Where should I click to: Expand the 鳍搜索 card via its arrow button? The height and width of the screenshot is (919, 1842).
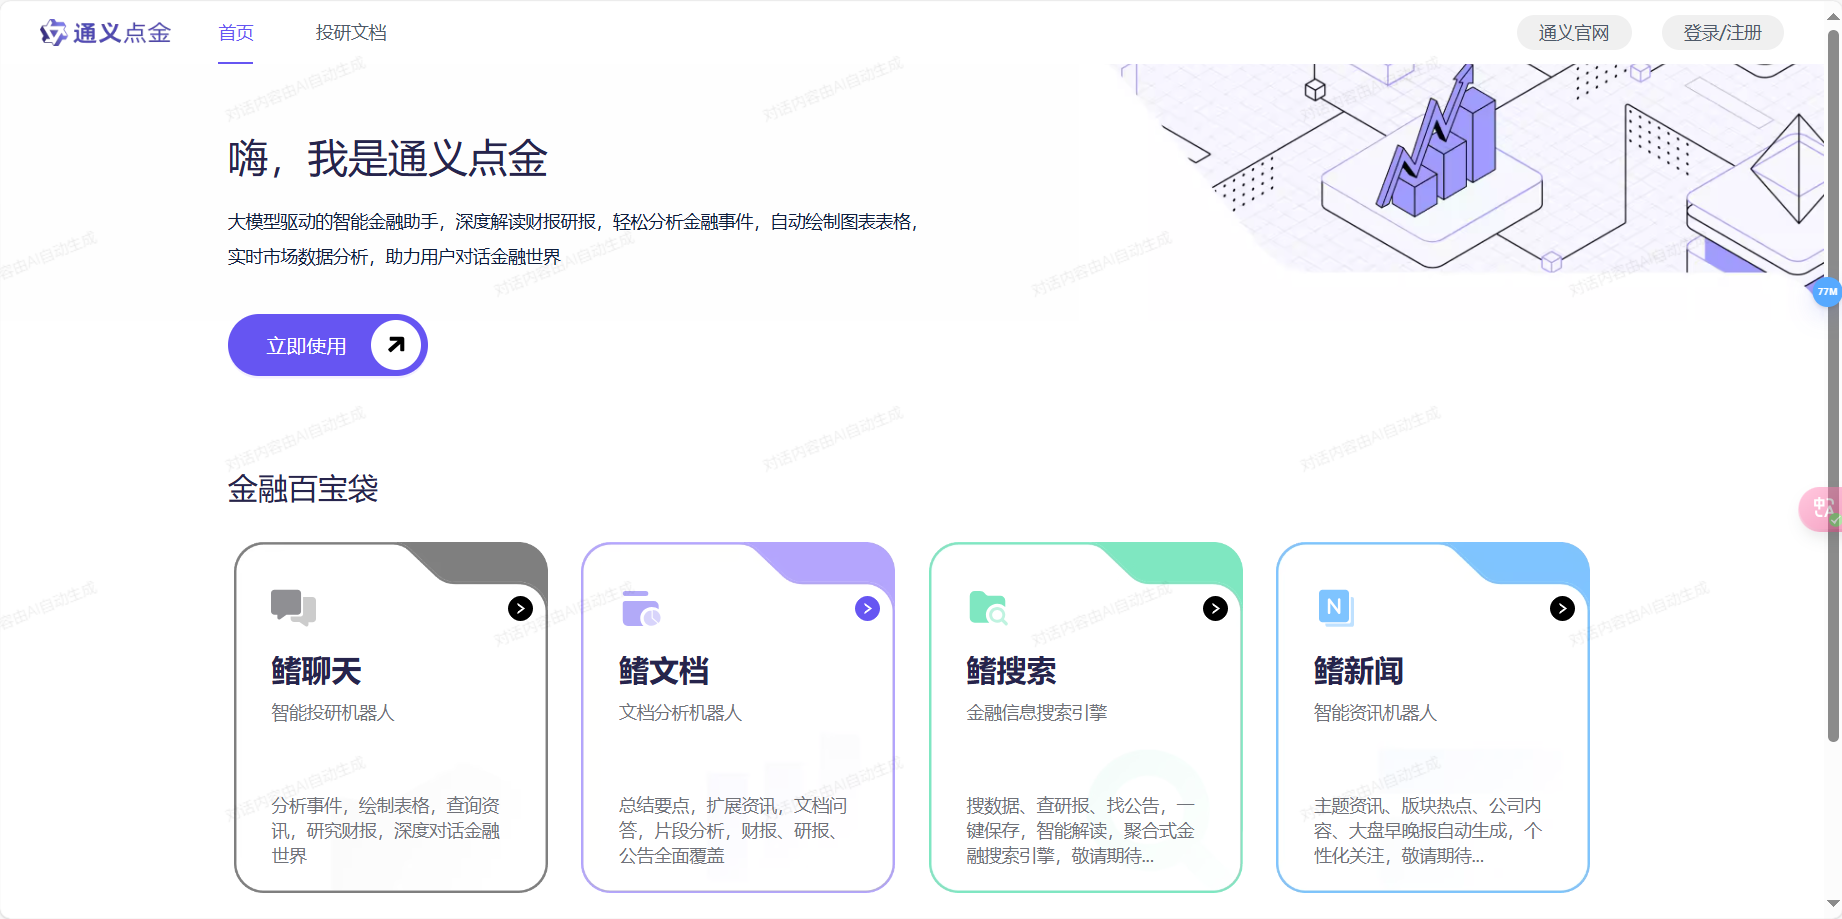tap(1215, 608)
